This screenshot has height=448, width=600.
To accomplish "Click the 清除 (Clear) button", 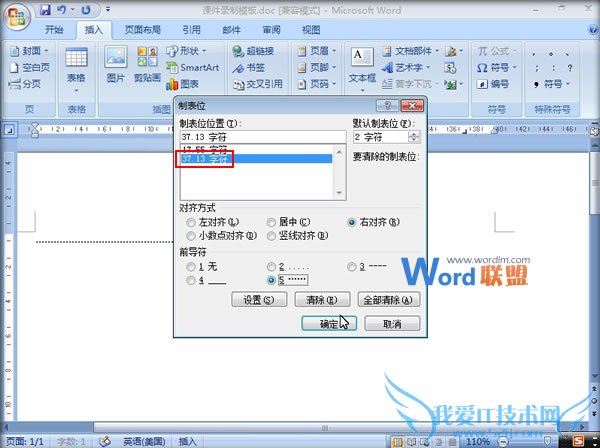I will tap(322, 300).
